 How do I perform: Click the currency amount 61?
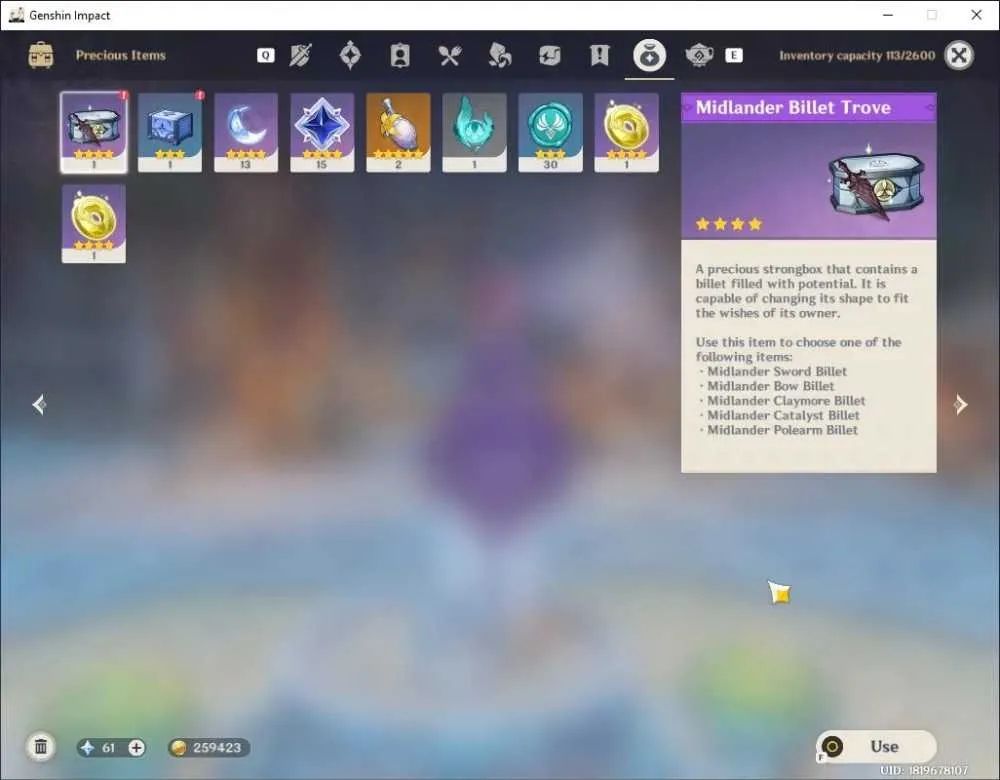coord(108,747)
